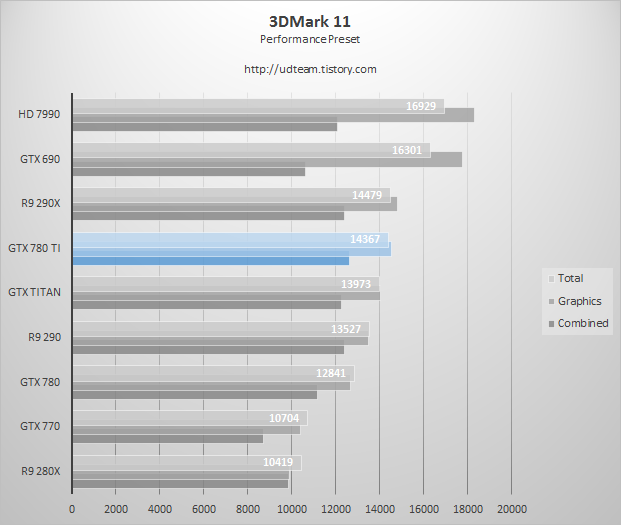Click the R9 290X Combined bar

coord(208,216)
